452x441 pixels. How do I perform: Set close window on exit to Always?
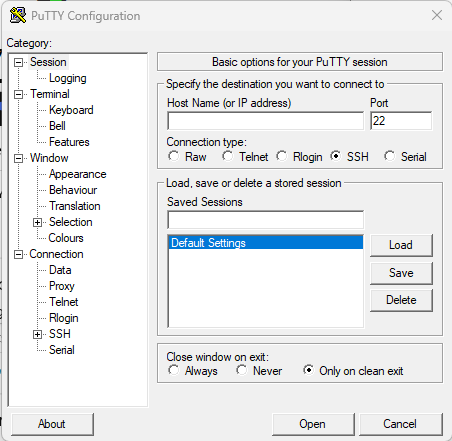[174, 370]
